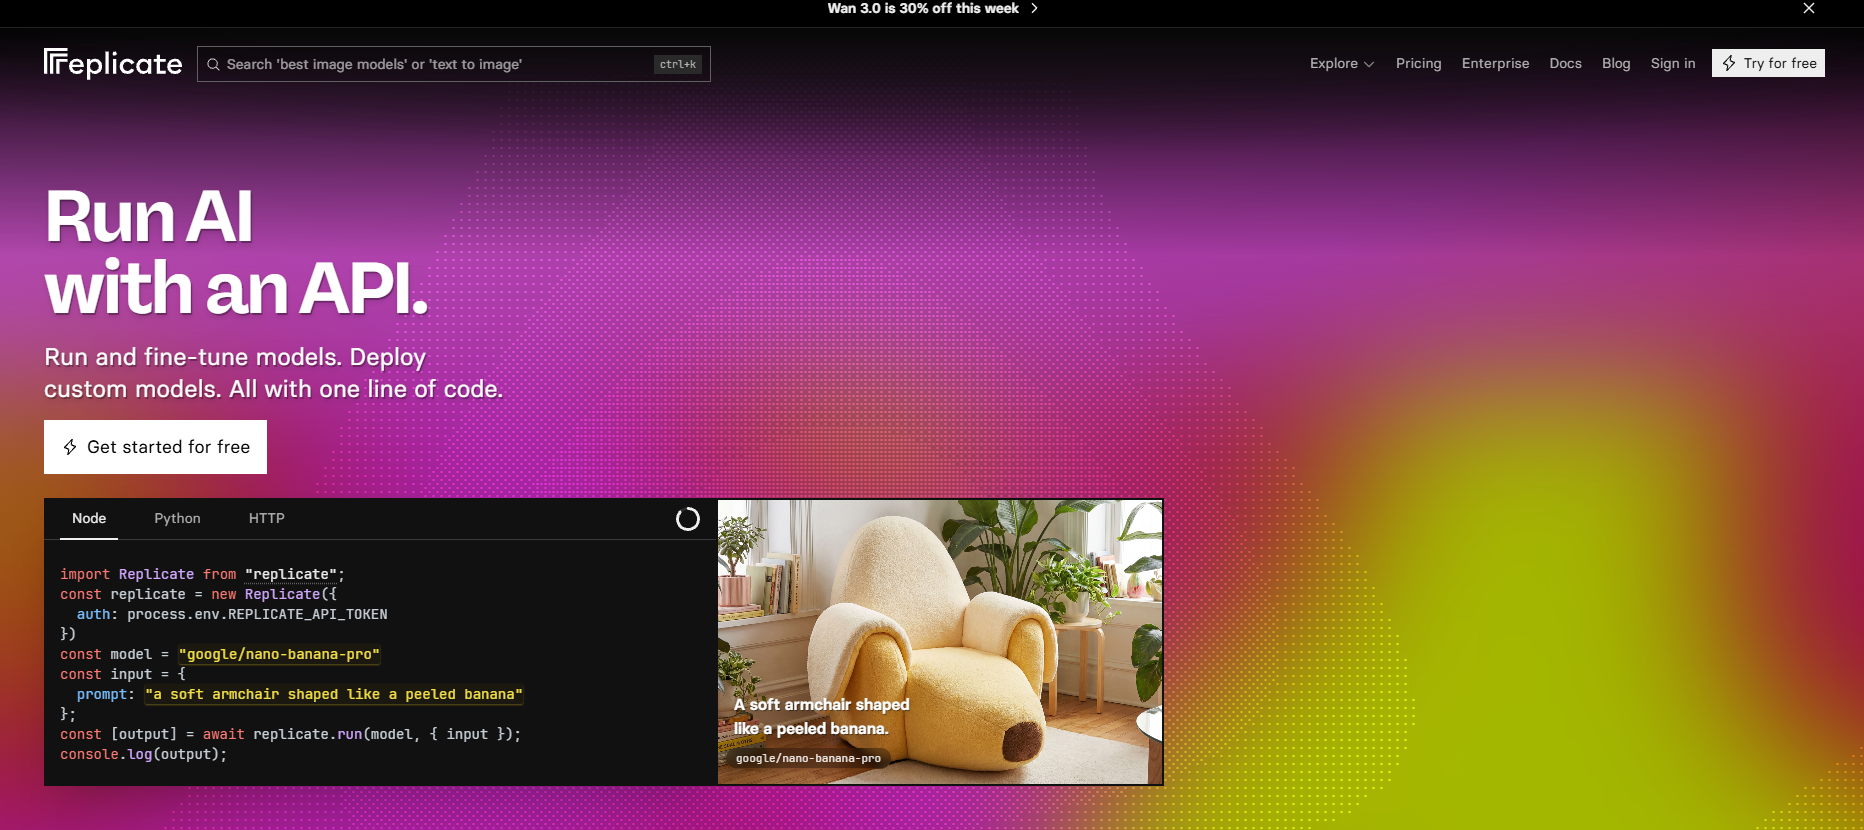Open the Docs link
The image size is (1864, 830).
(1566, 63)
